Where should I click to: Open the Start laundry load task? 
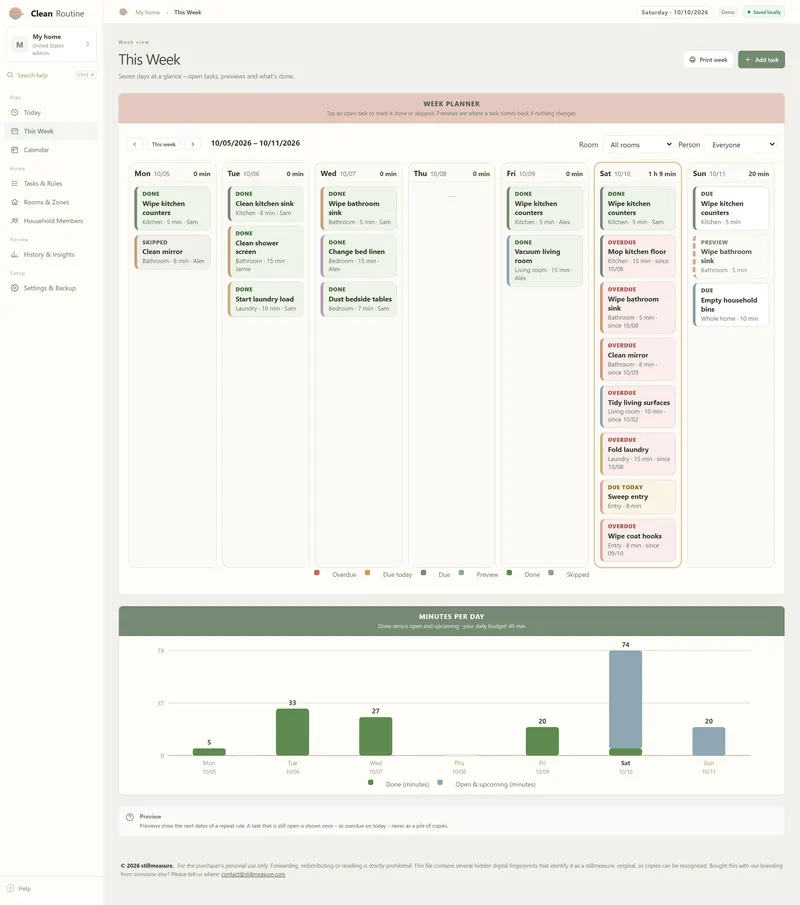click(x=266, y=299)
